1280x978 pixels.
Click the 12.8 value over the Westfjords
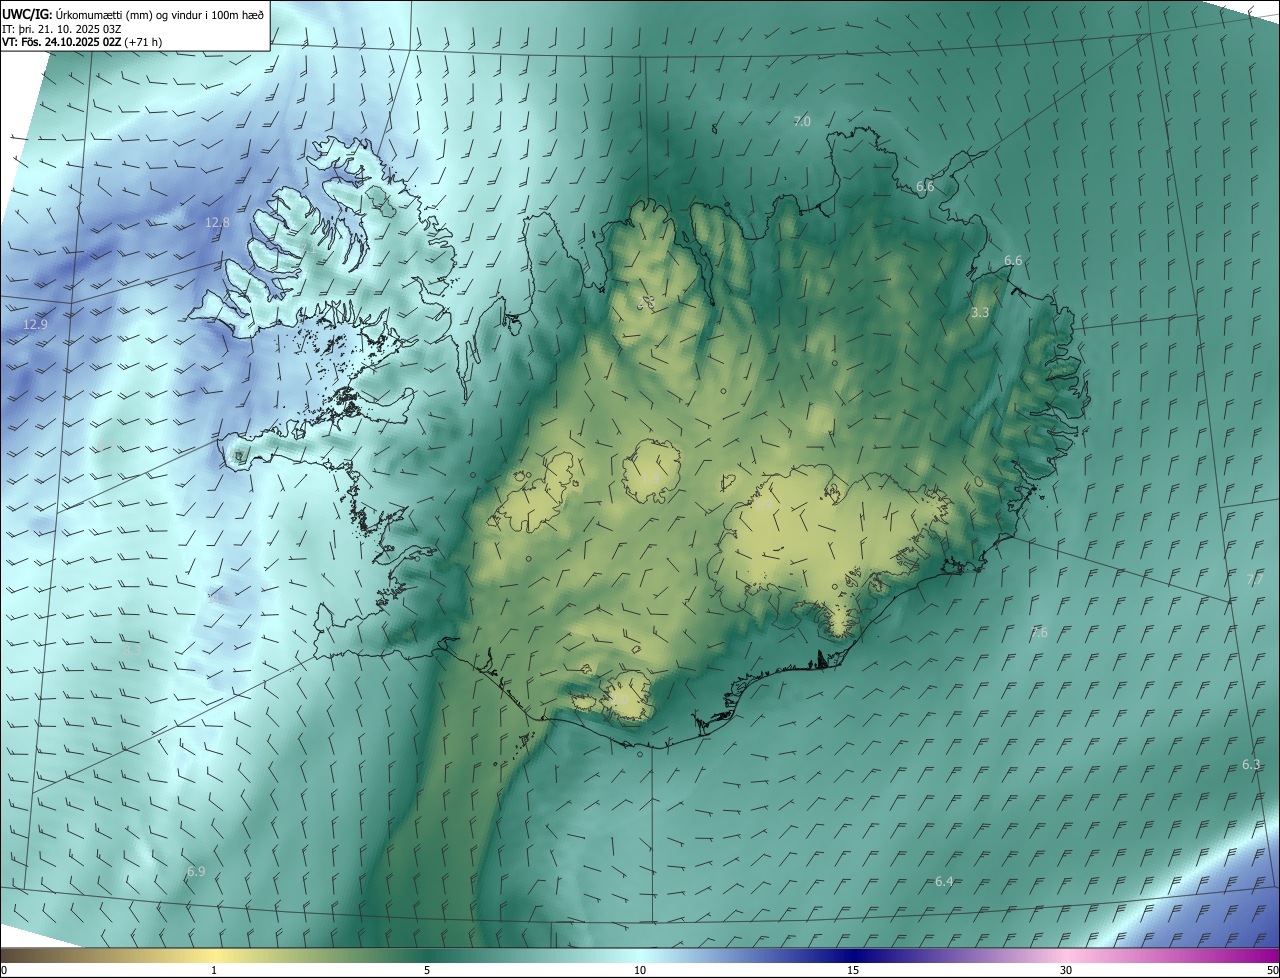click(217, 223)
